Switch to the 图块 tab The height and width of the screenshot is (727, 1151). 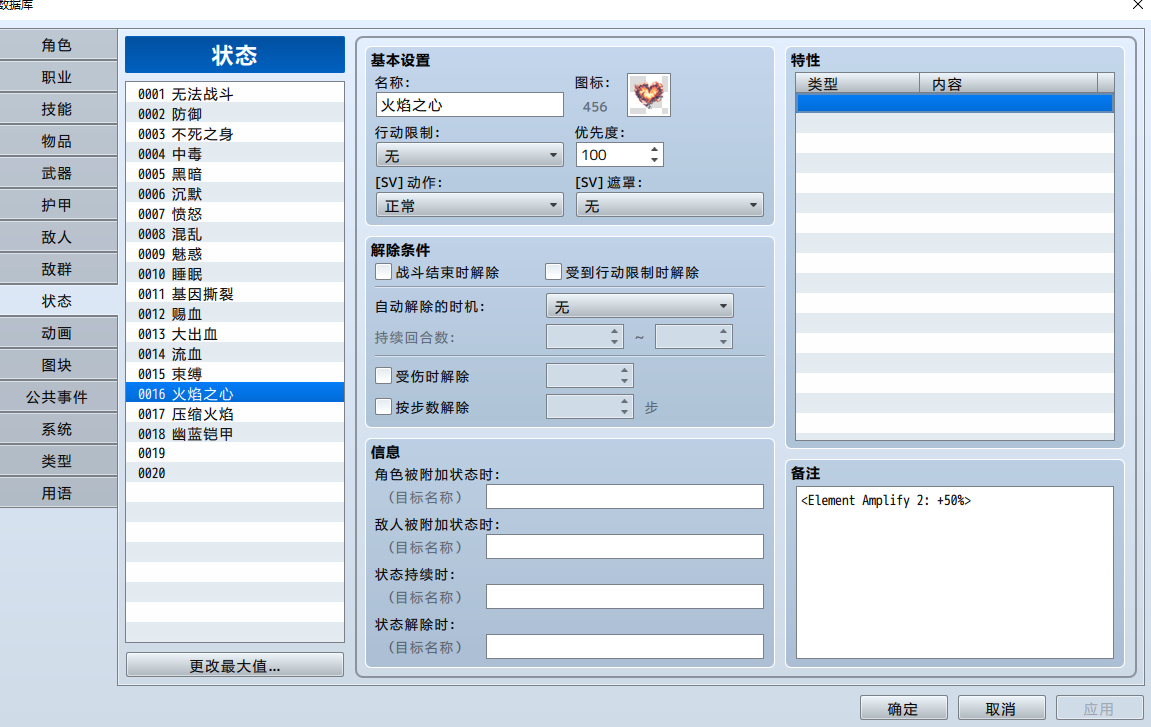57,365
